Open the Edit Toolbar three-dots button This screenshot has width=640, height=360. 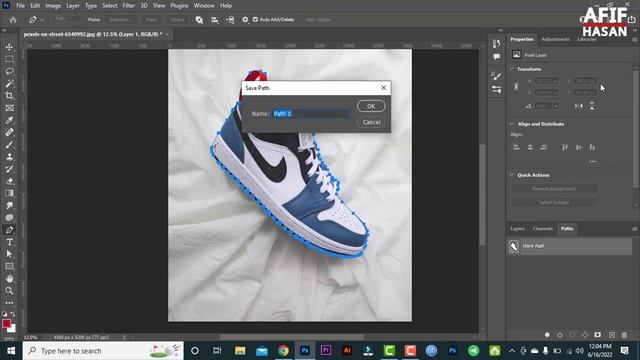coord(9,303)
